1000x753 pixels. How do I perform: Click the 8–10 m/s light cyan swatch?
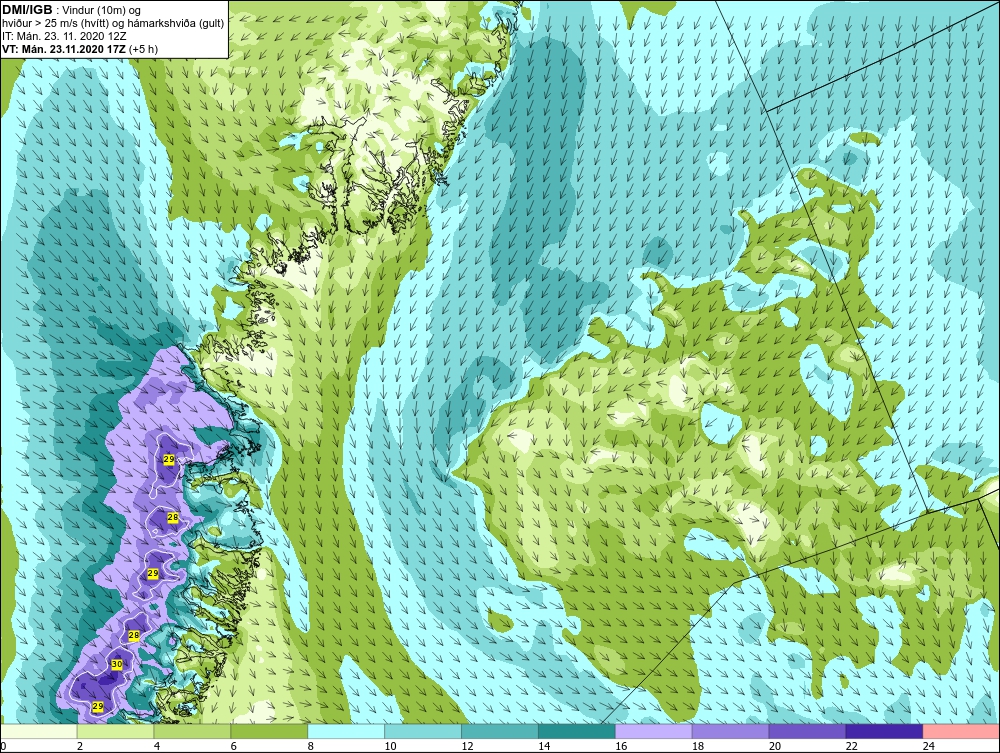346,731
